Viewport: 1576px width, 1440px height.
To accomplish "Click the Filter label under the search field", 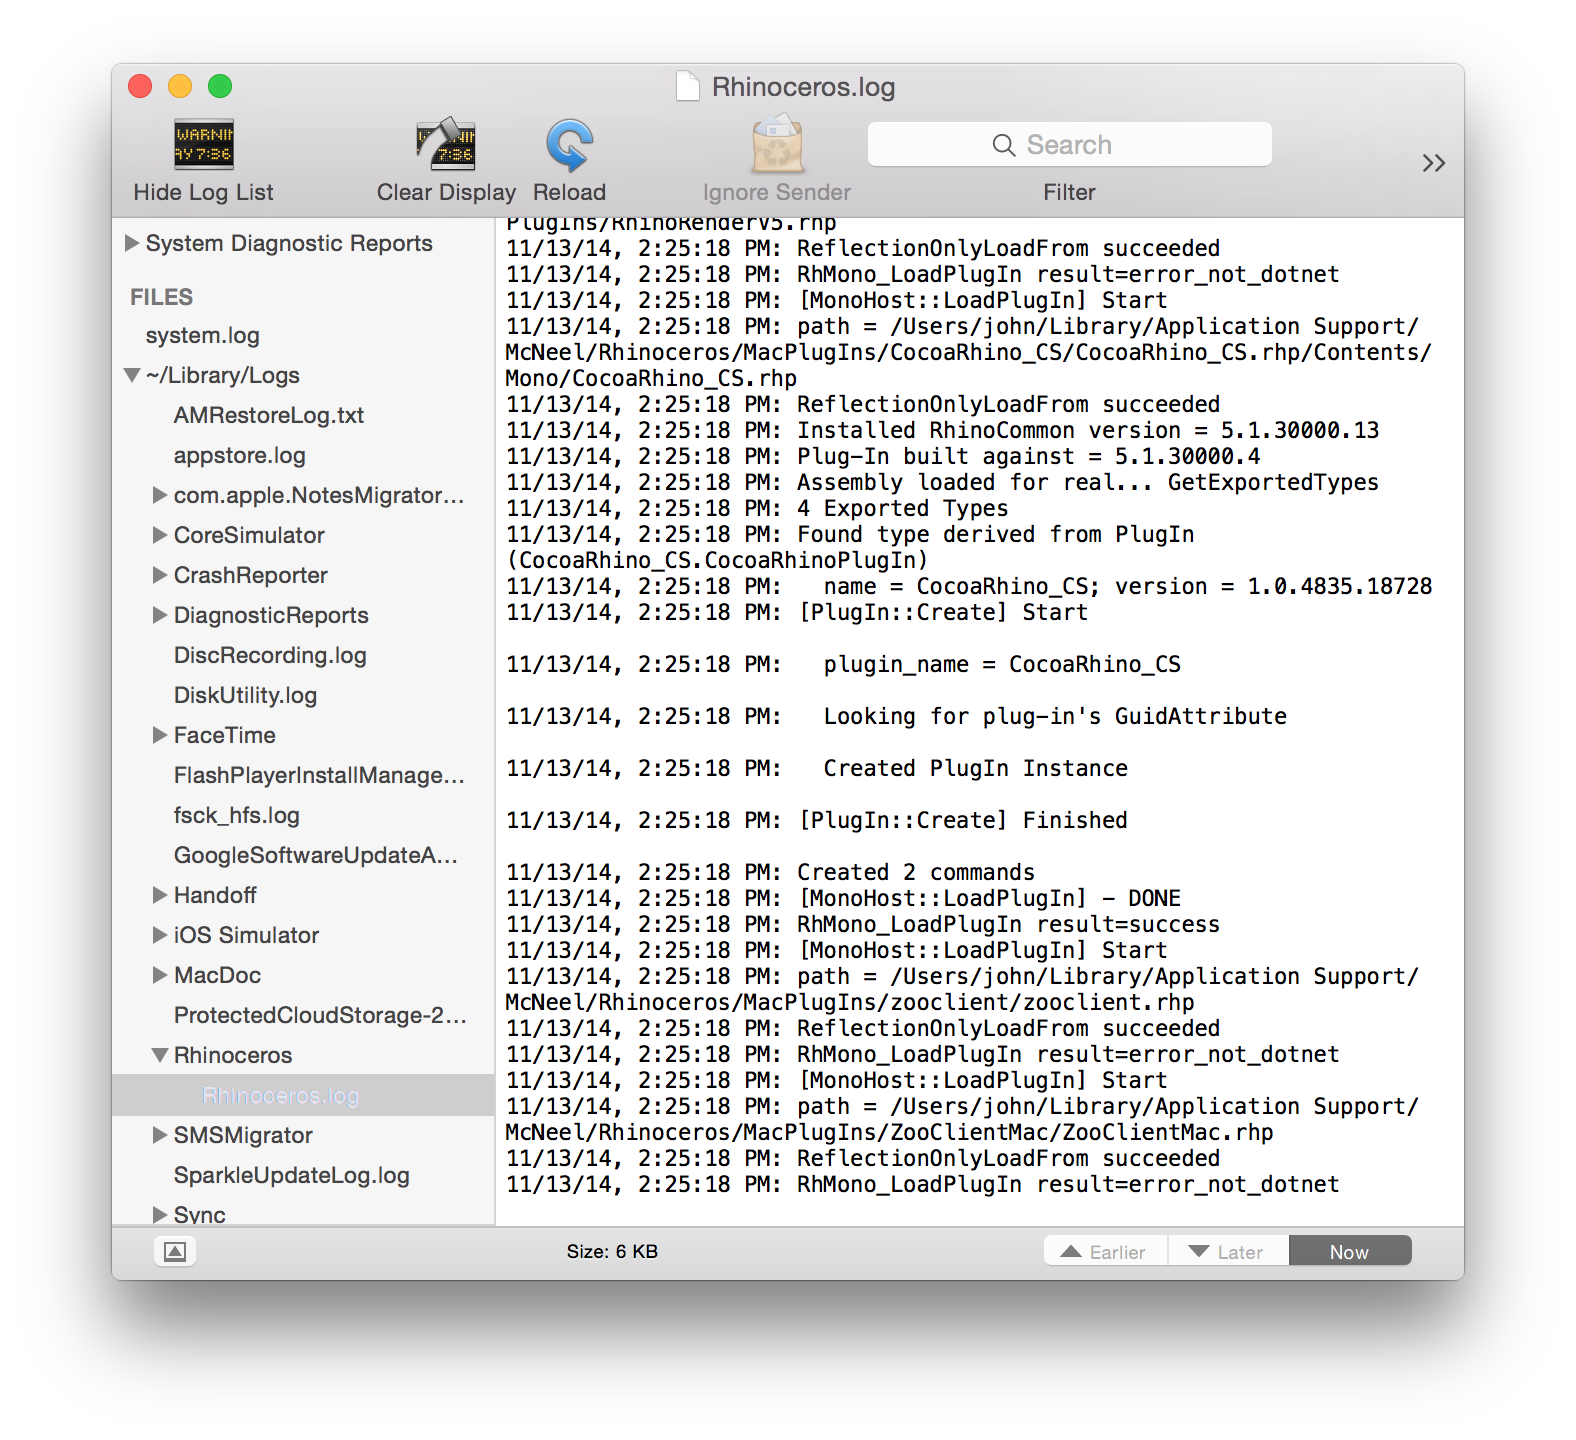I will 1069,192.
